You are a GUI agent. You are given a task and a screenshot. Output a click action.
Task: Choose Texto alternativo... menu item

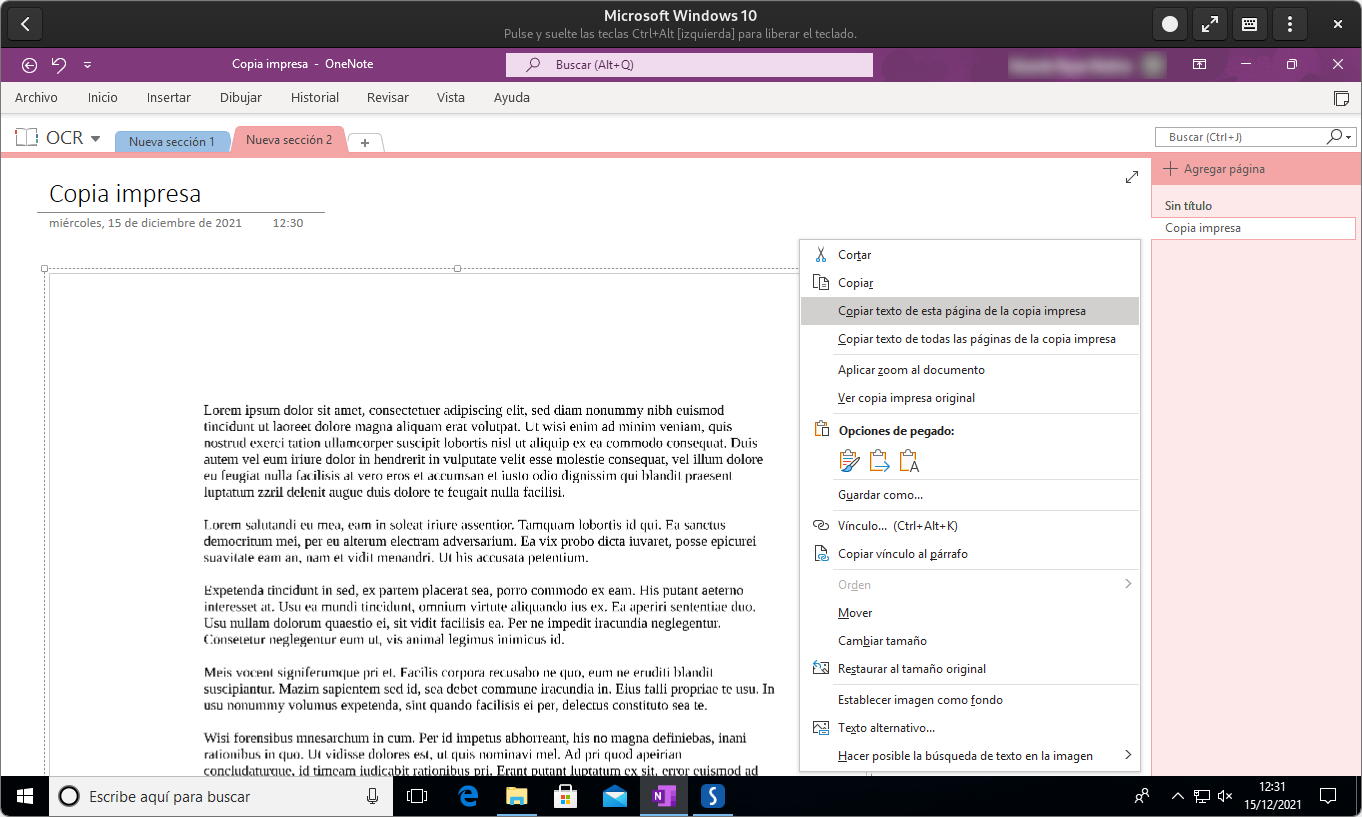[970, 728]
